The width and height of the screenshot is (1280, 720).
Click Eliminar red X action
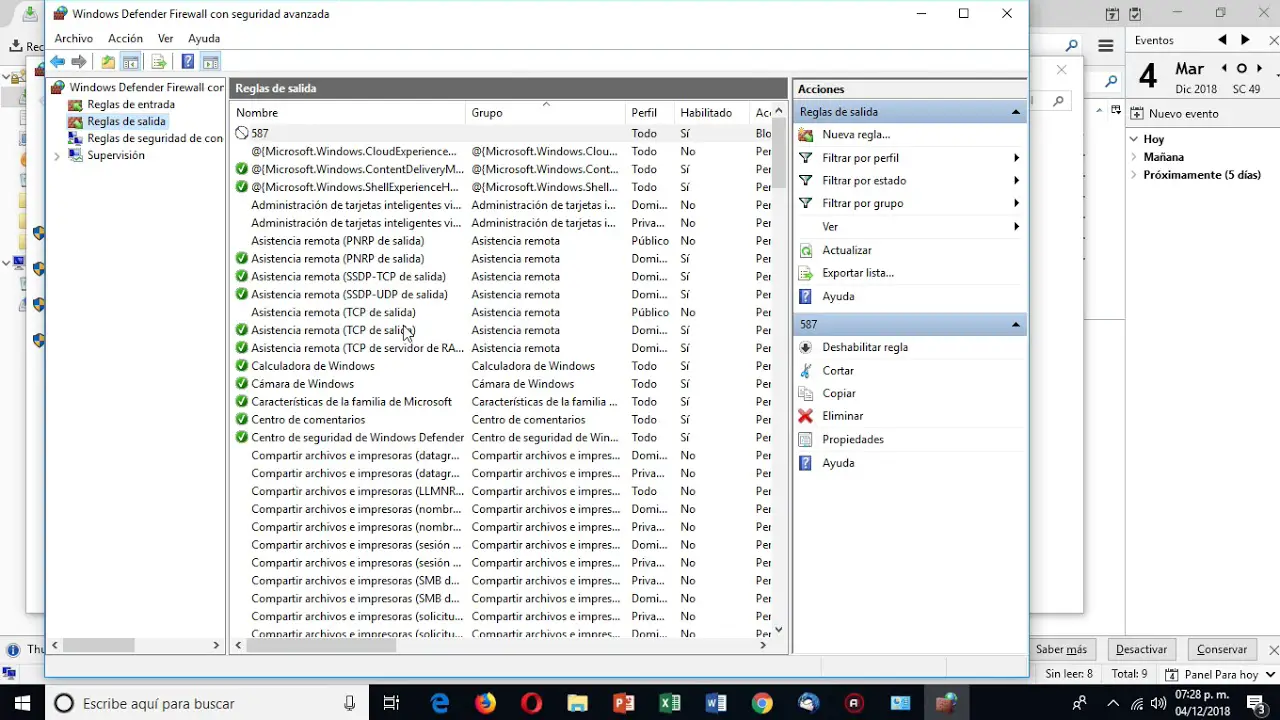(x=842, y=416)
